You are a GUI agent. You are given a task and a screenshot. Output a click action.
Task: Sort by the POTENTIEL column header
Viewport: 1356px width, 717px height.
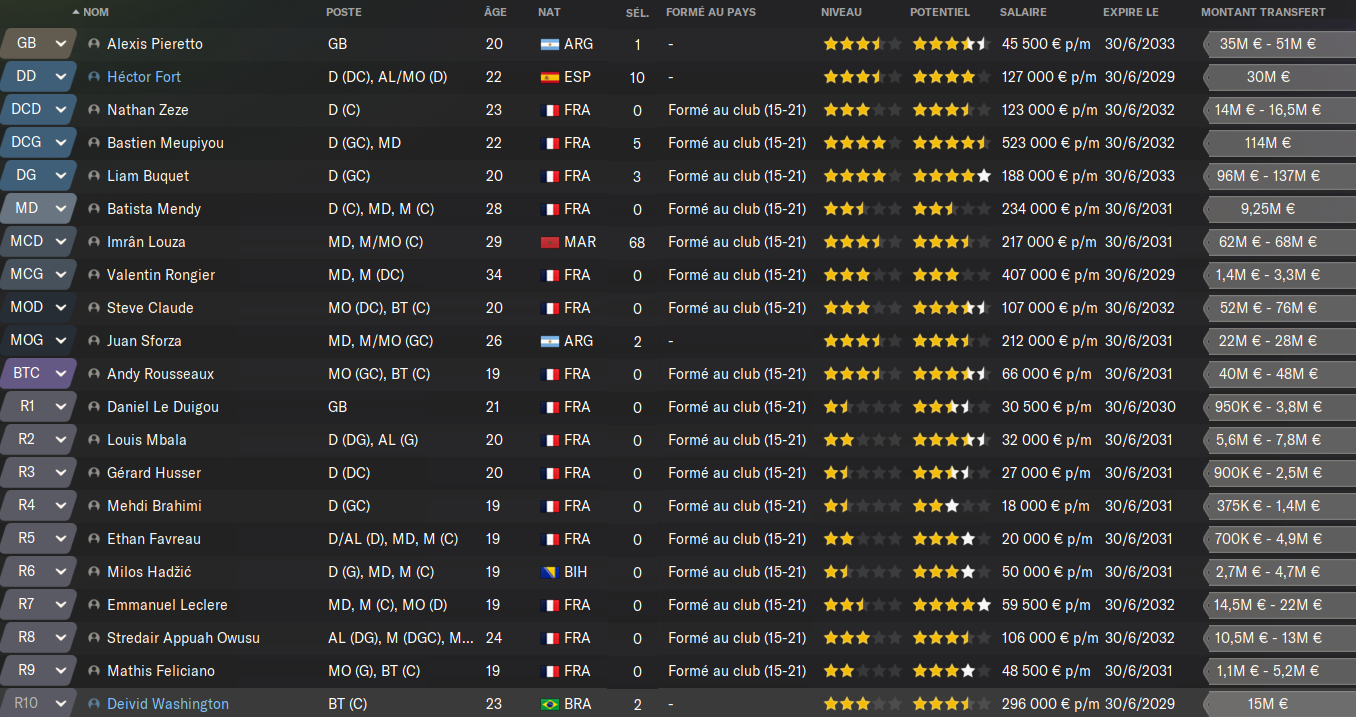click(x=940, y=12)
